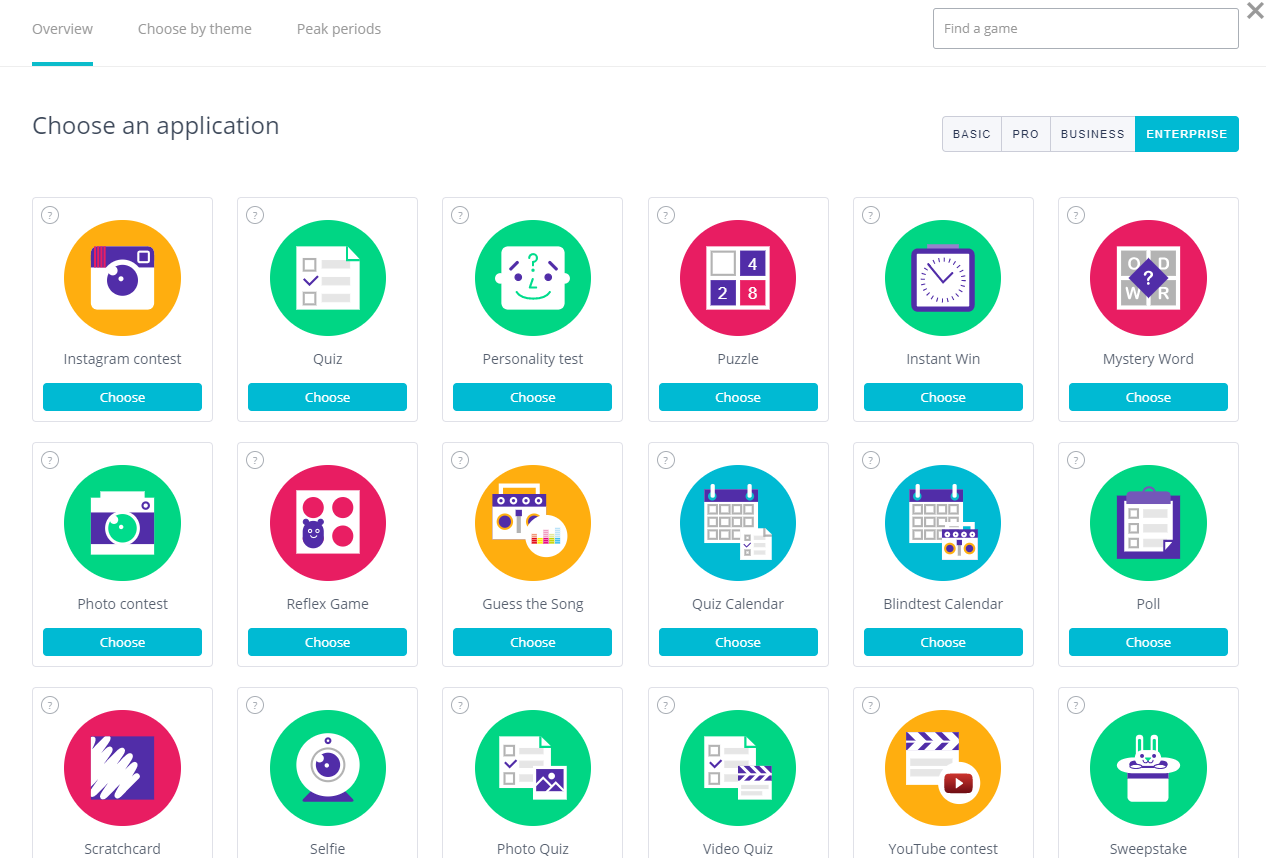The width and height of the screenshot is (1266, 858).
Task: Open the Peak periods tab
Action: coord(339,29)
